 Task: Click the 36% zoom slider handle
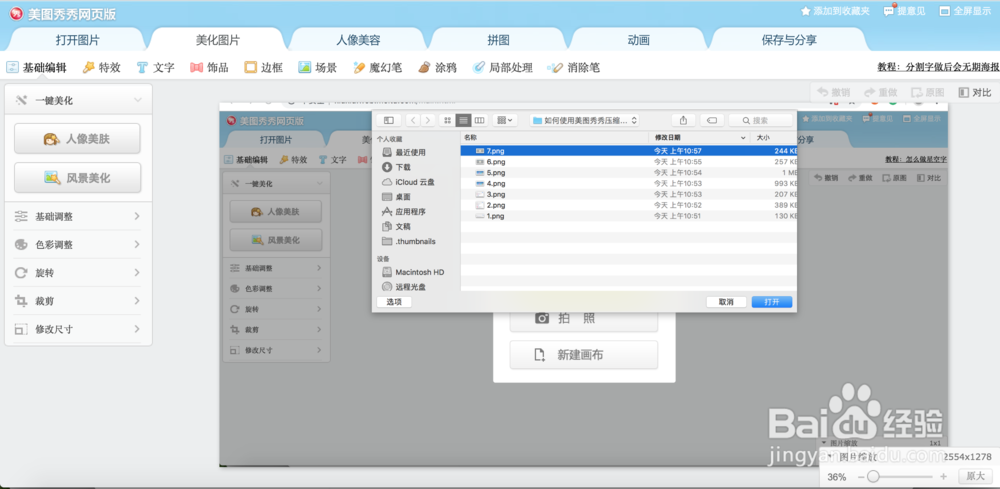[873, 476]
